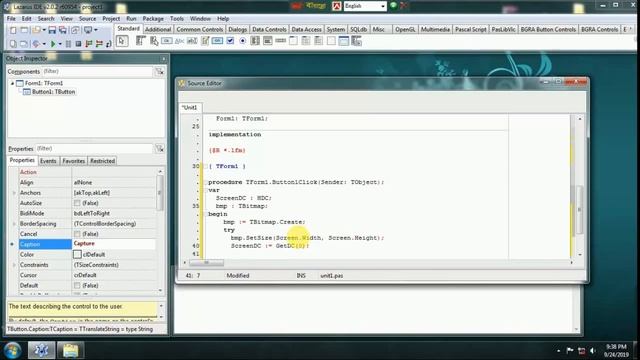Open the Events tab in Object Inspector
Image resolution: width=640 pixels, height=360 pixels.
pyautogui.click(x=48, y=161)
